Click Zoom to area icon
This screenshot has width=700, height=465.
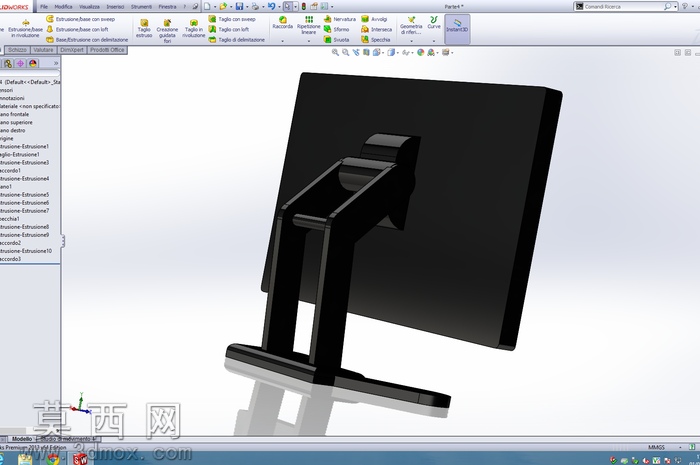(346, 53)
